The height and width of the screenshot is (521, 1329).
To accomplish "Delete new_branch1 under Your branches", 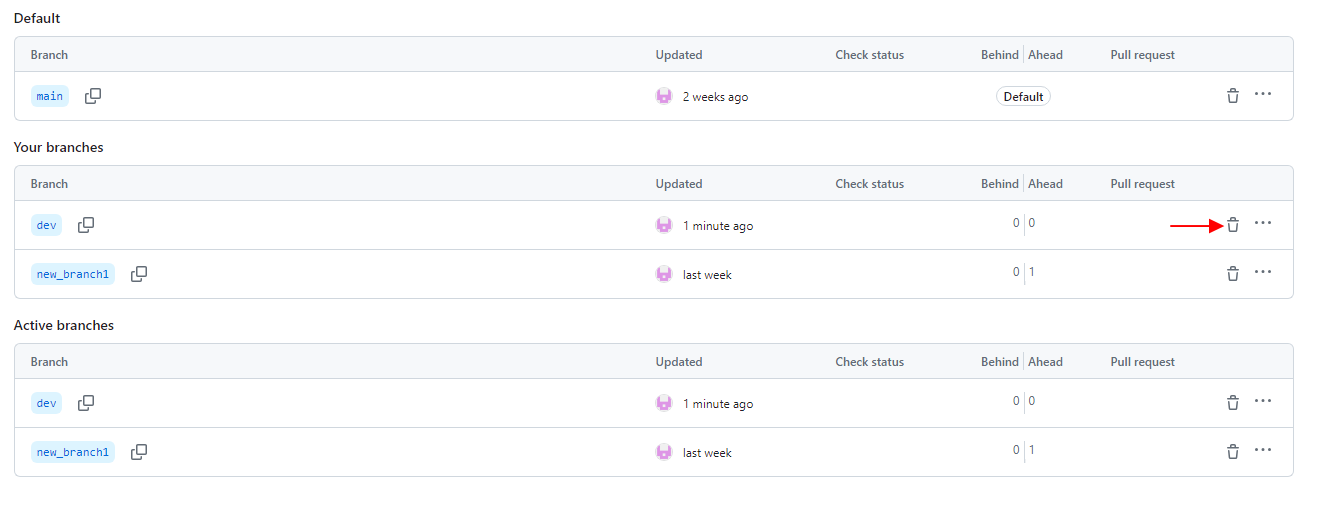I will click(1233, 274).
